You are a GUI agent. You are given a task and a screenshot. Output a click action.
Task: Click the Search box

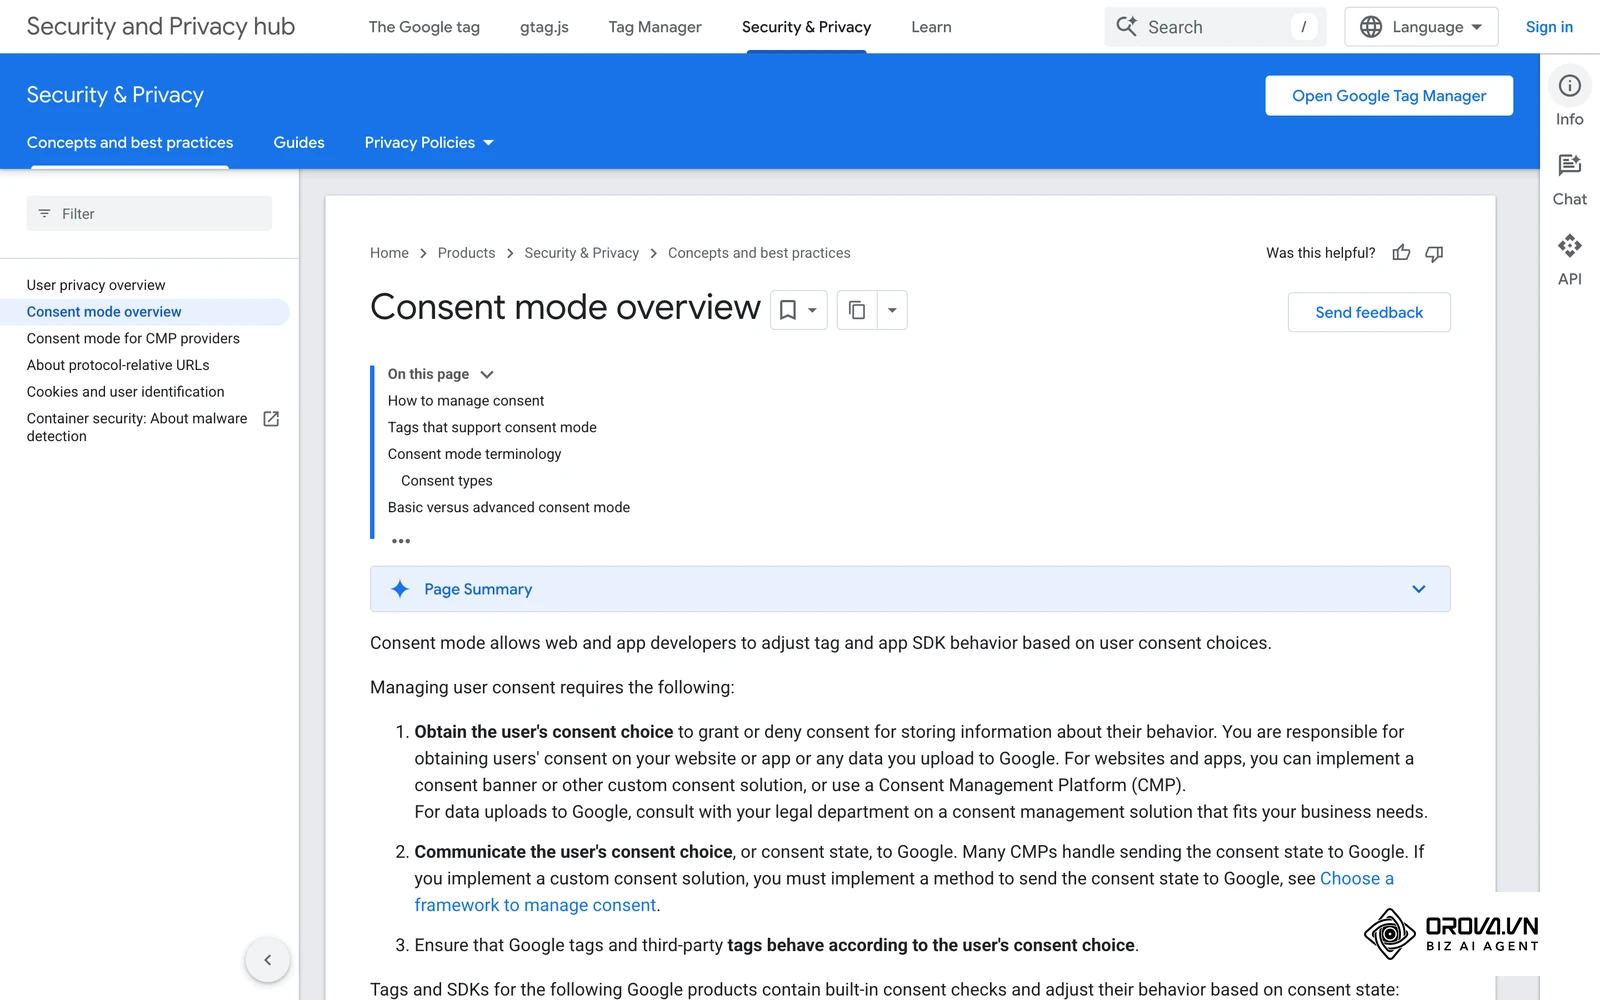click(1215, 27)
